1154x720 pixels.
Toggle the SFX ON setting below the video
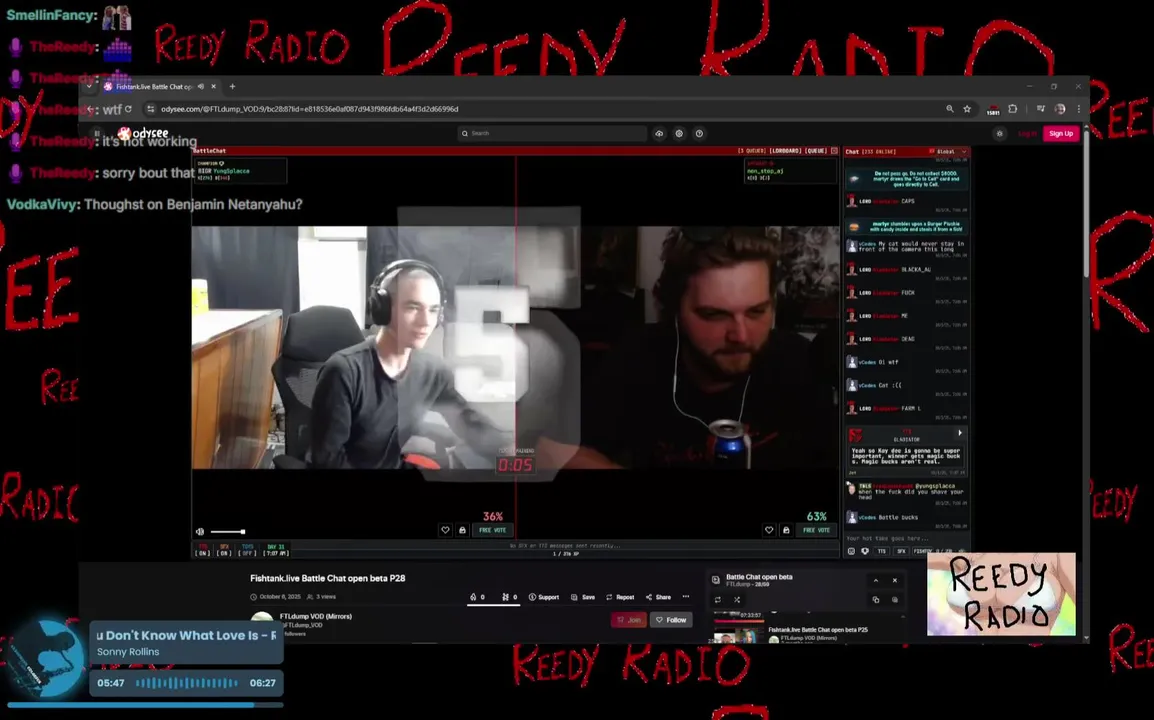[224, 550]
